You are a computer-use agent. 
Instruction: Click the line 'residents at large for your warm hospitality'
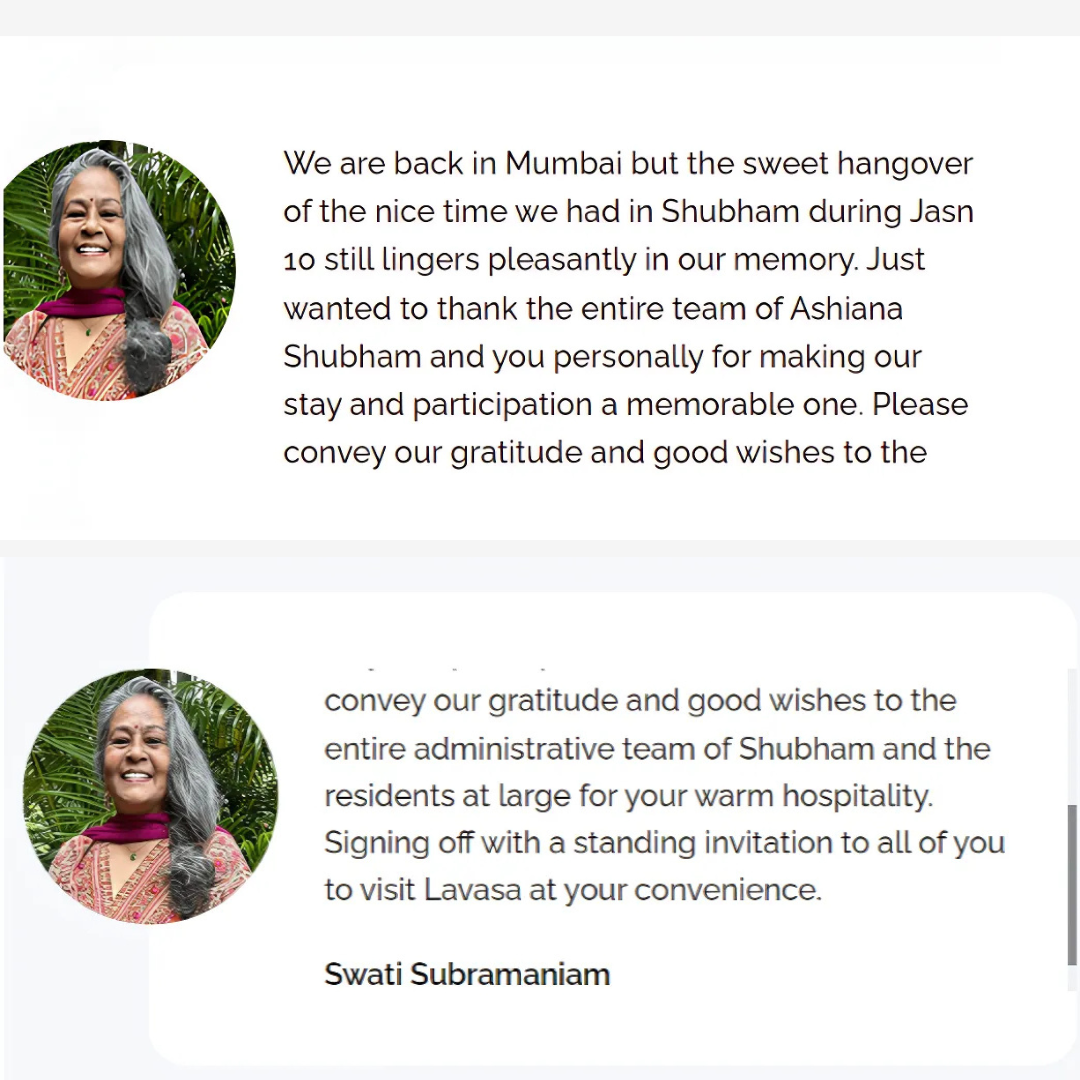click(x=629, y=796)
